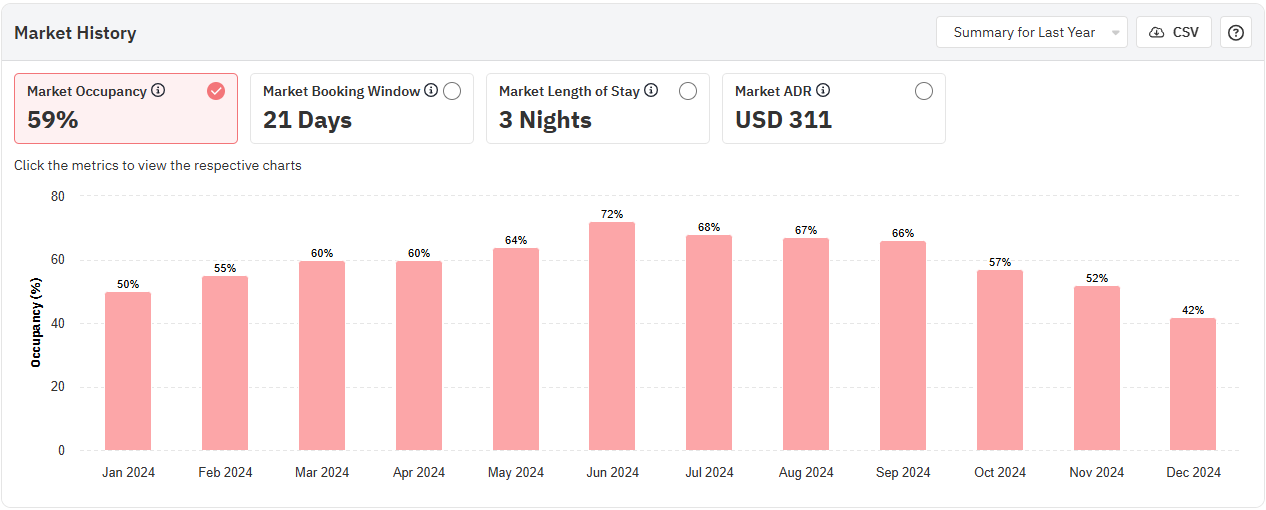This screenshot has height=510, width=1266.
Task: Click the info icon beside Market Occupancy
Action: (x=158, y=91)
